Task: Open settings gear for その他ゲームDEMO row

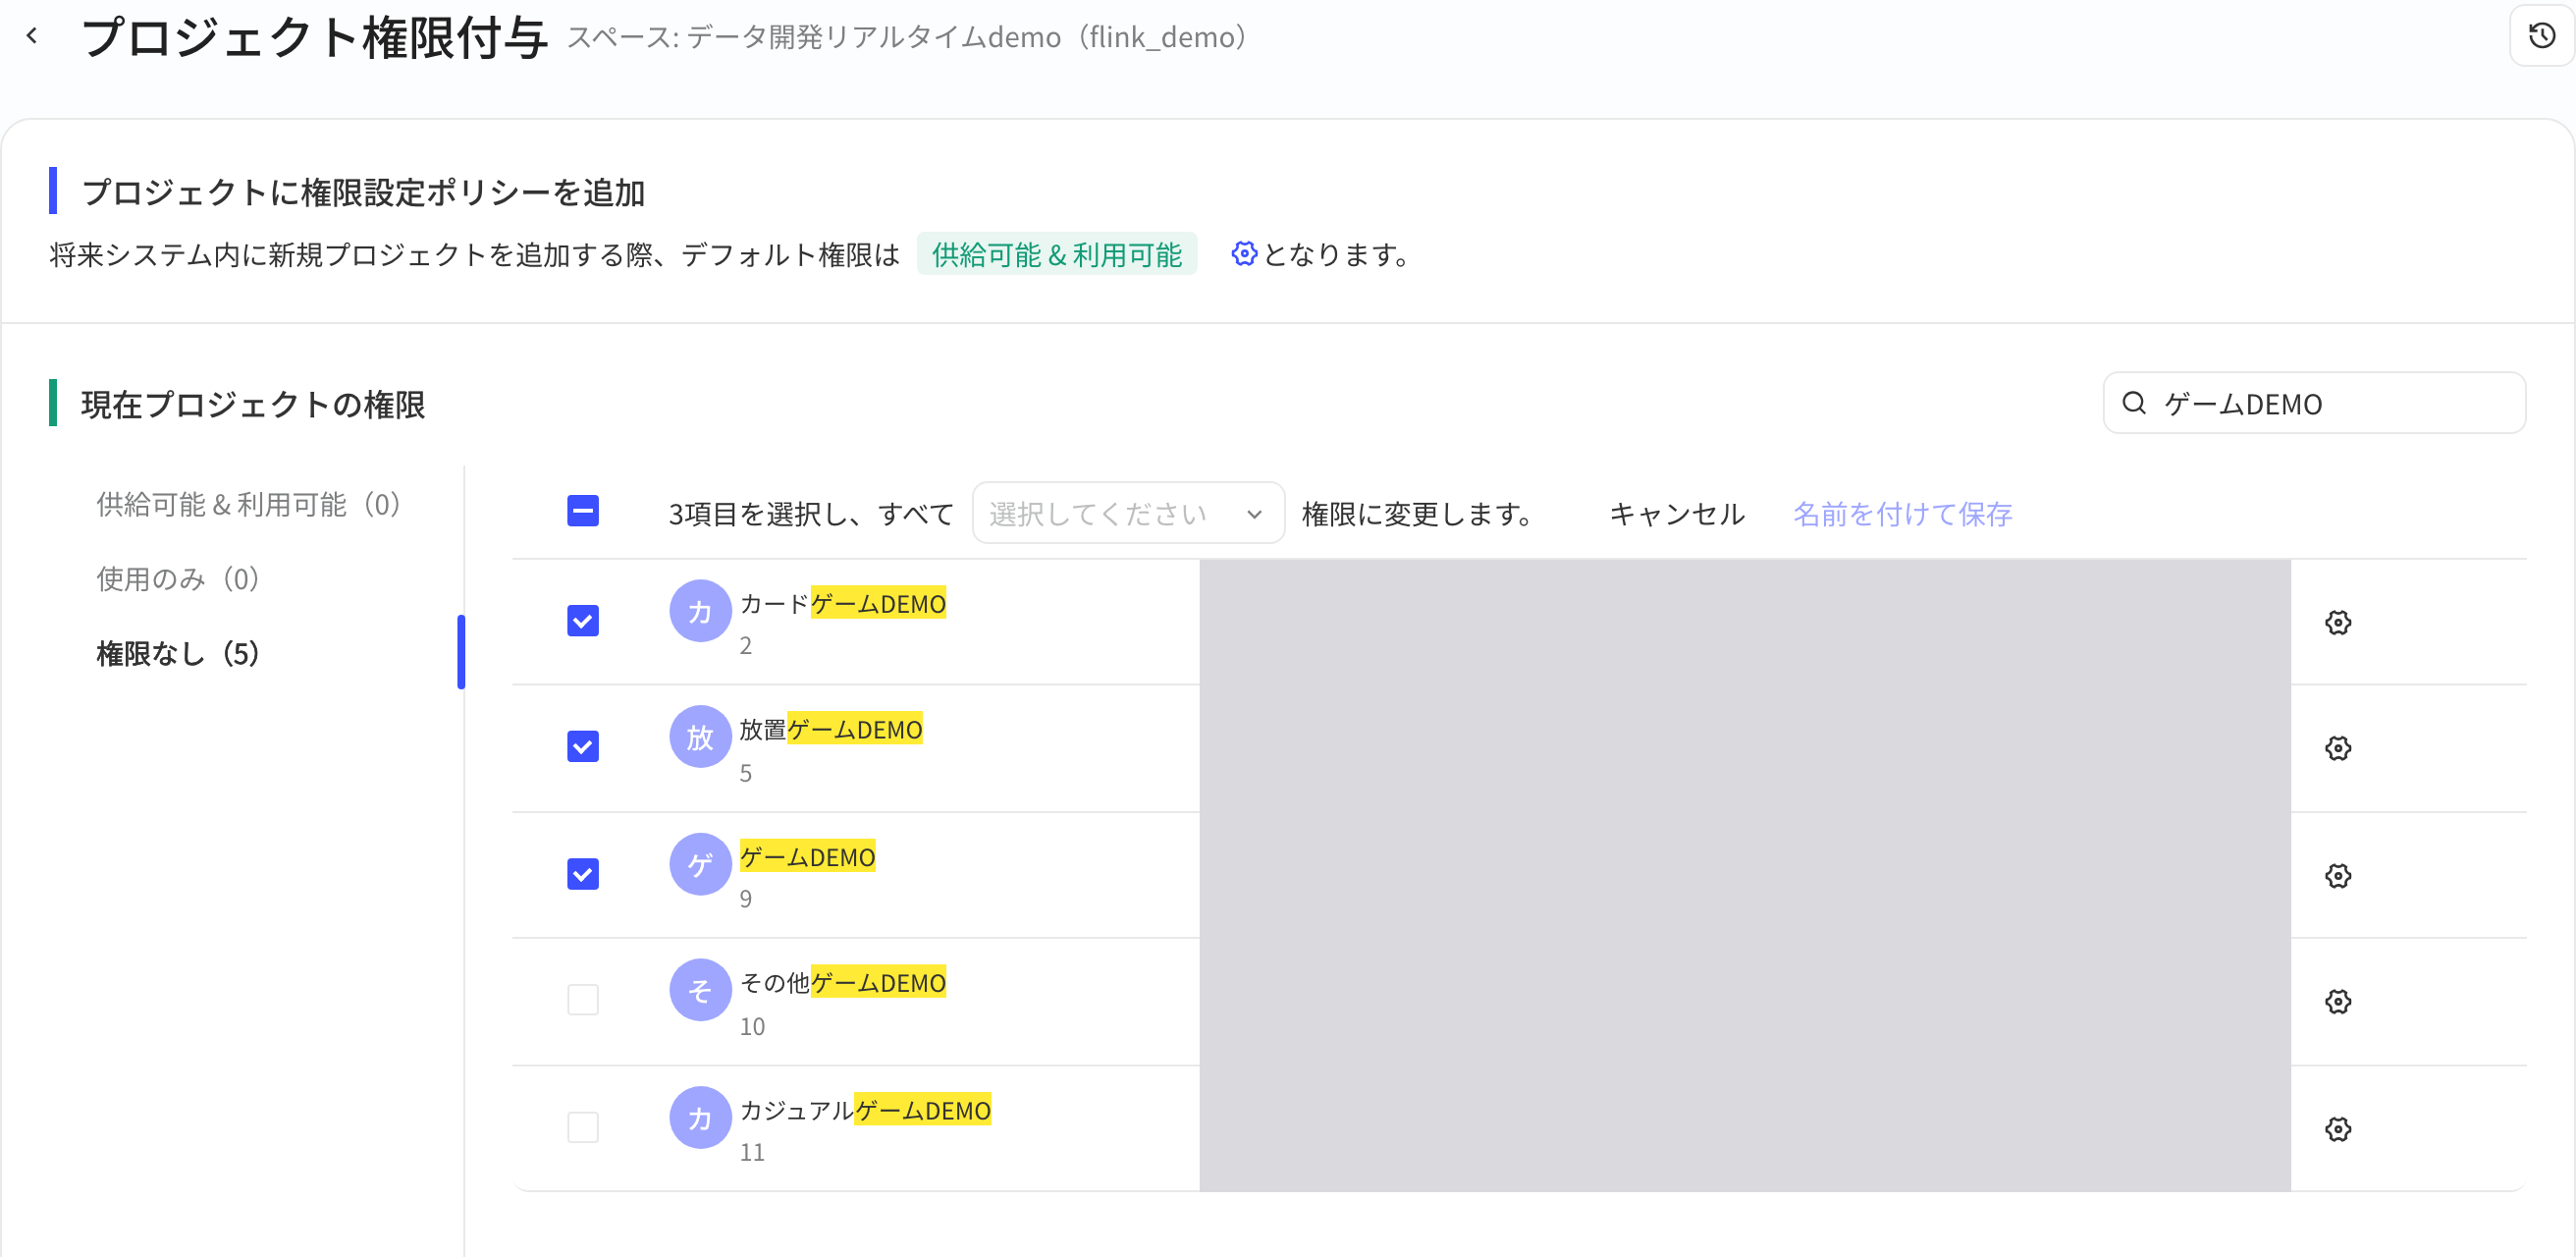Action: click(2338, 1001)
